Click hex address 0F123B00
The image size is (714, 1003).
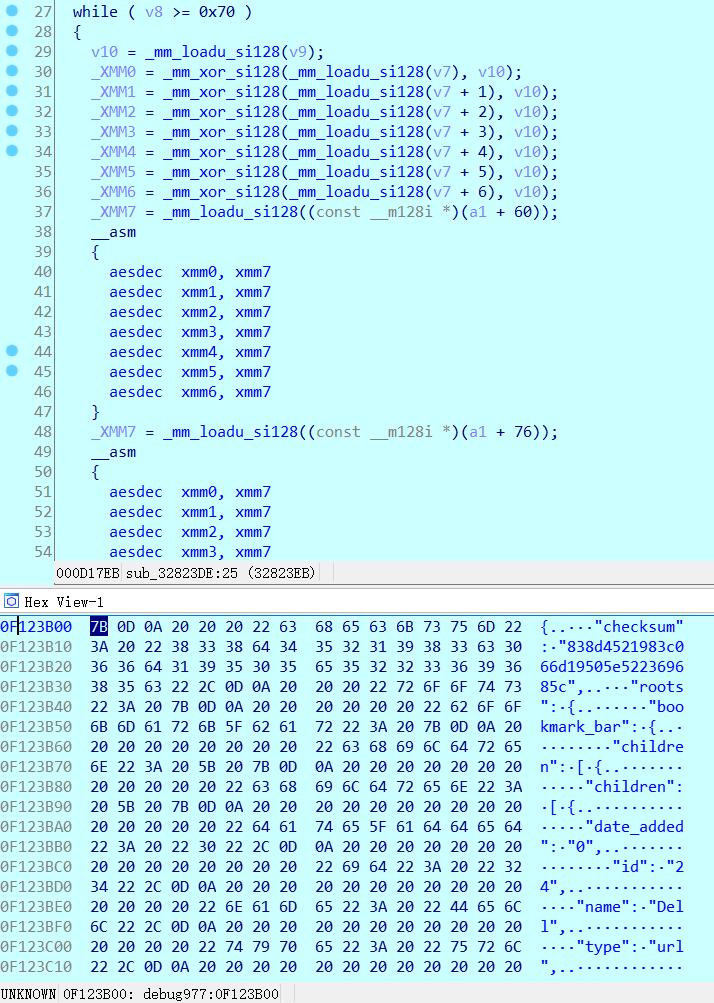(x=36, y=626)
